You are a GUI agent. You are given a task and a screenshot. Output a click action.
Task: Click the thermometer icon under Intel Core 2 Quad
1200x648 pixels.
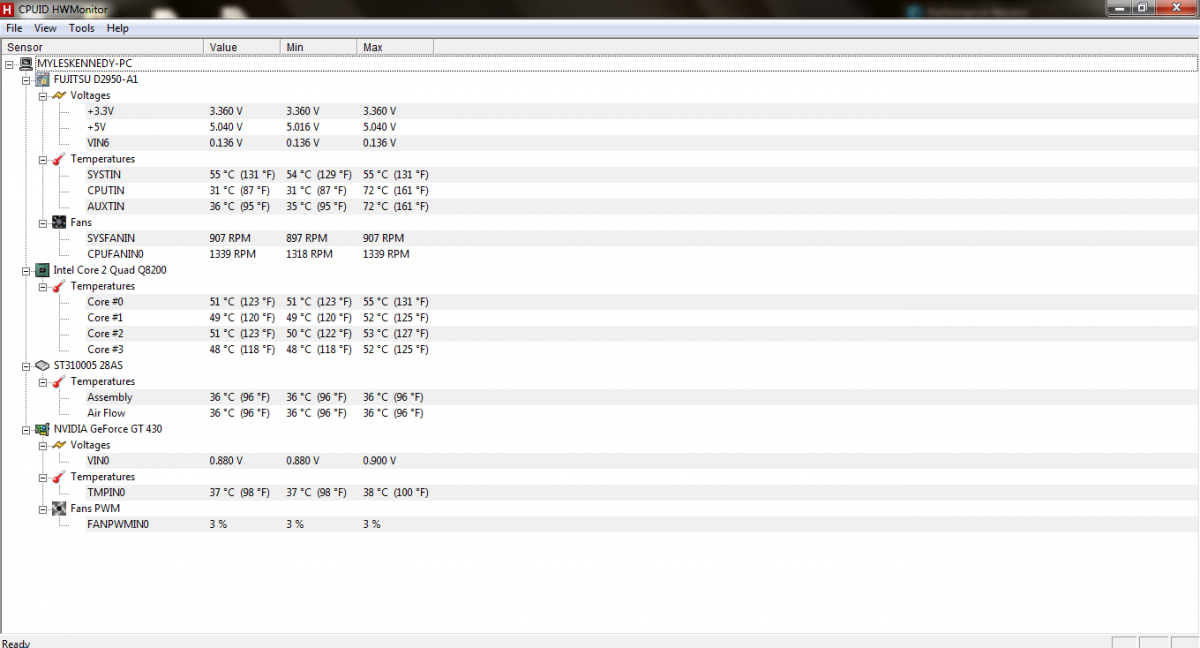coord(59,286)
